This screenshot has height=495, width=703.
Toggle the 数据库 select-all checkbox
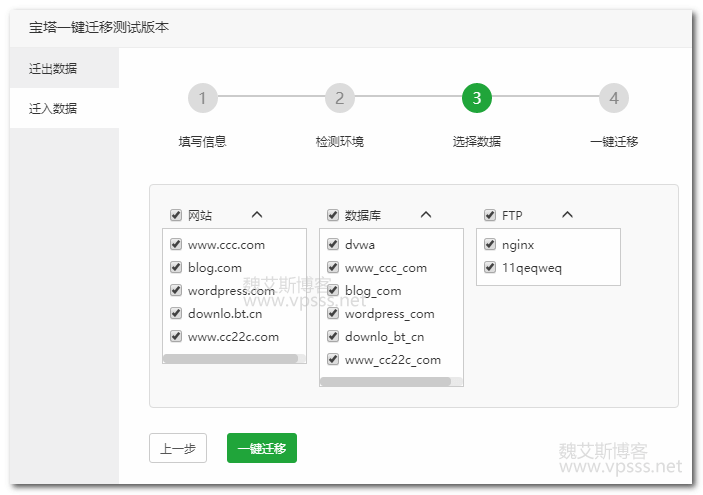(x=333, y=215)
